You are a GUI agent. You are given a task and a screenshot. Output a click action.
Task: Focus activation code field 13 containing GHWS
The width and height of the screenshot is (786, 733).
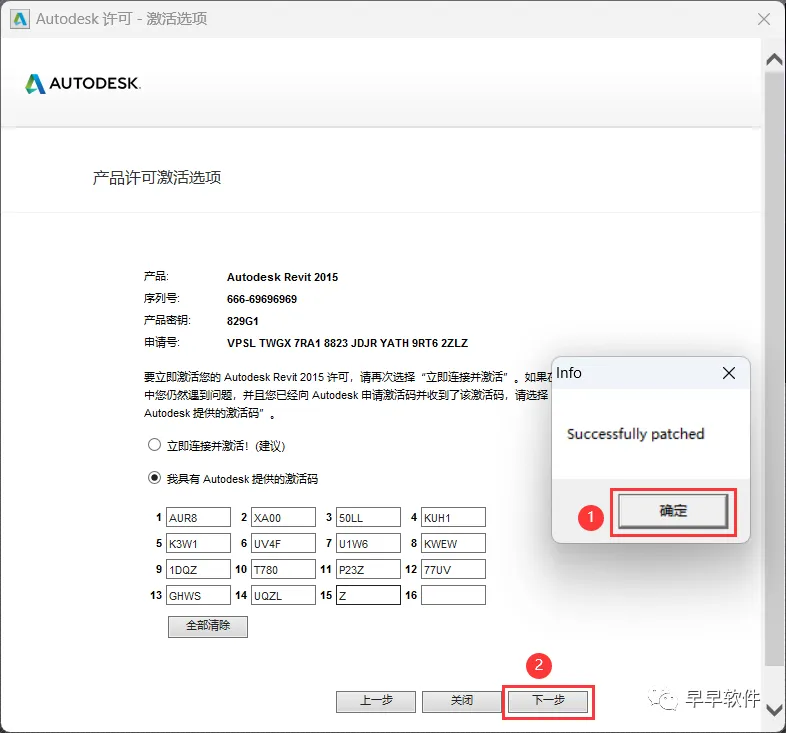coord(199,596)
